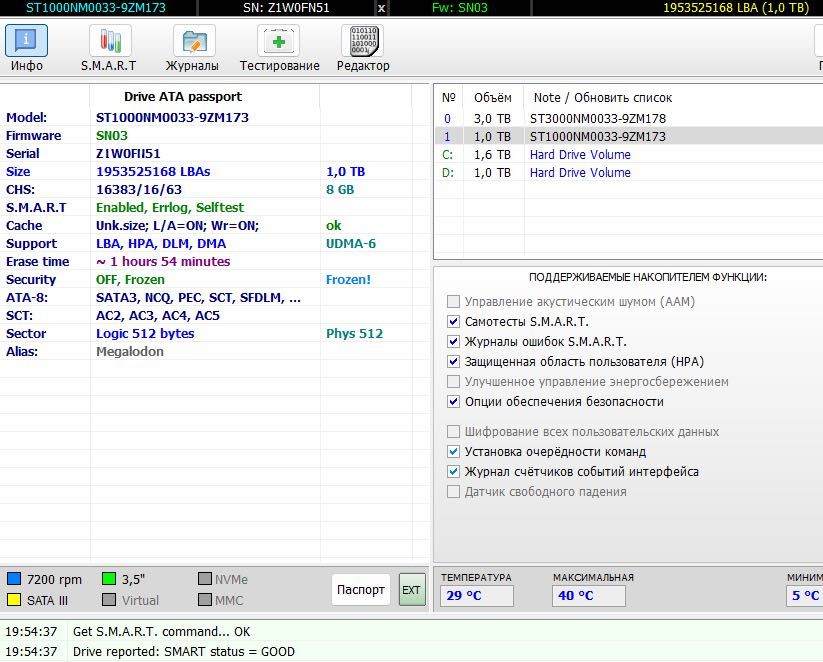Toggle Шифрование всех пользовательских данных checkbox
This screenshot has width=823, height=662.
pyautogui.click(x=453, y=432)
